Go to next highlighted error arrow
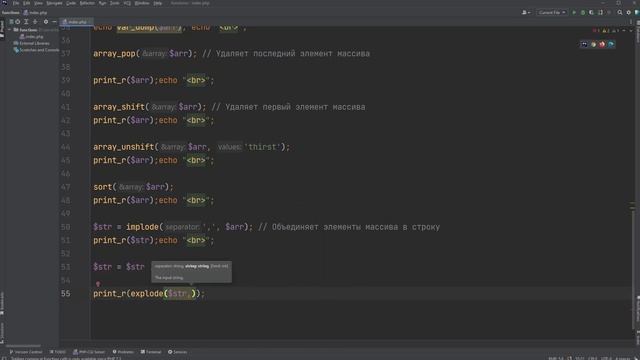 click(631, 31)
